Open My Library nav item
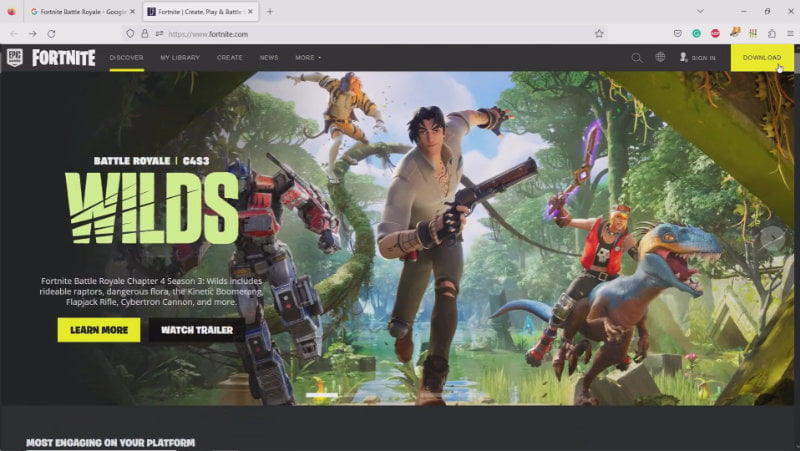Viewport: 800px width, 451px height. 180,58
